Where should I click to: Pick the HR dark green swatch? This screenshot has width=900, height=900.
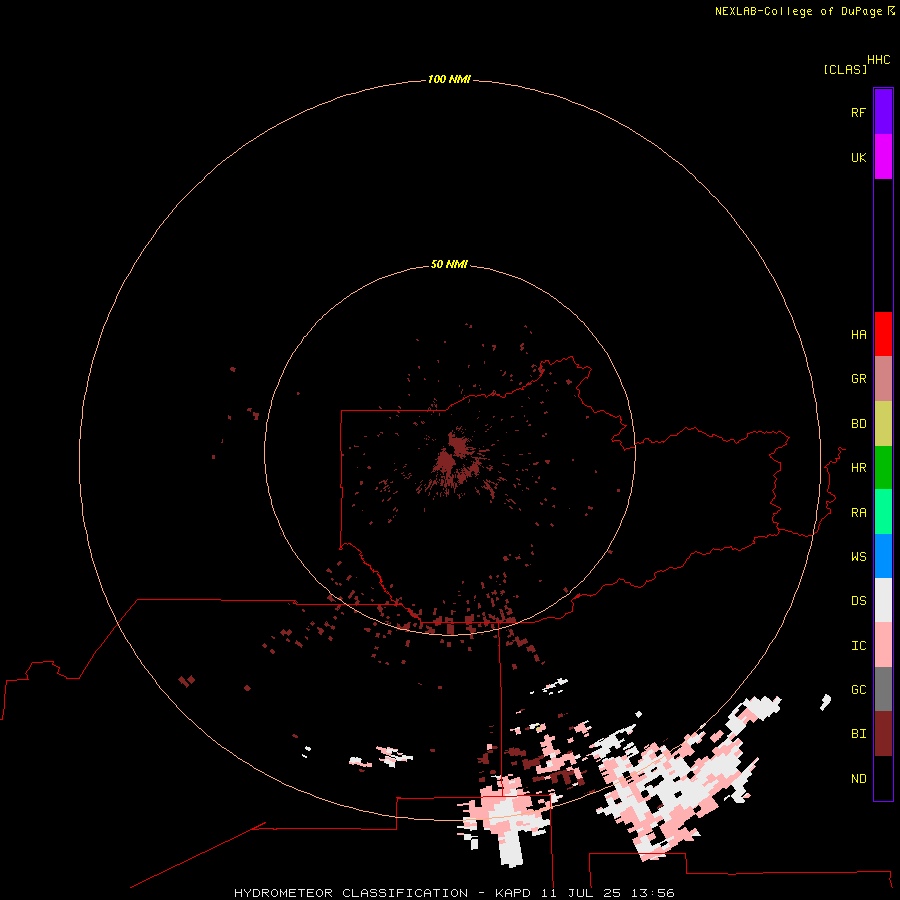[883, 468]
